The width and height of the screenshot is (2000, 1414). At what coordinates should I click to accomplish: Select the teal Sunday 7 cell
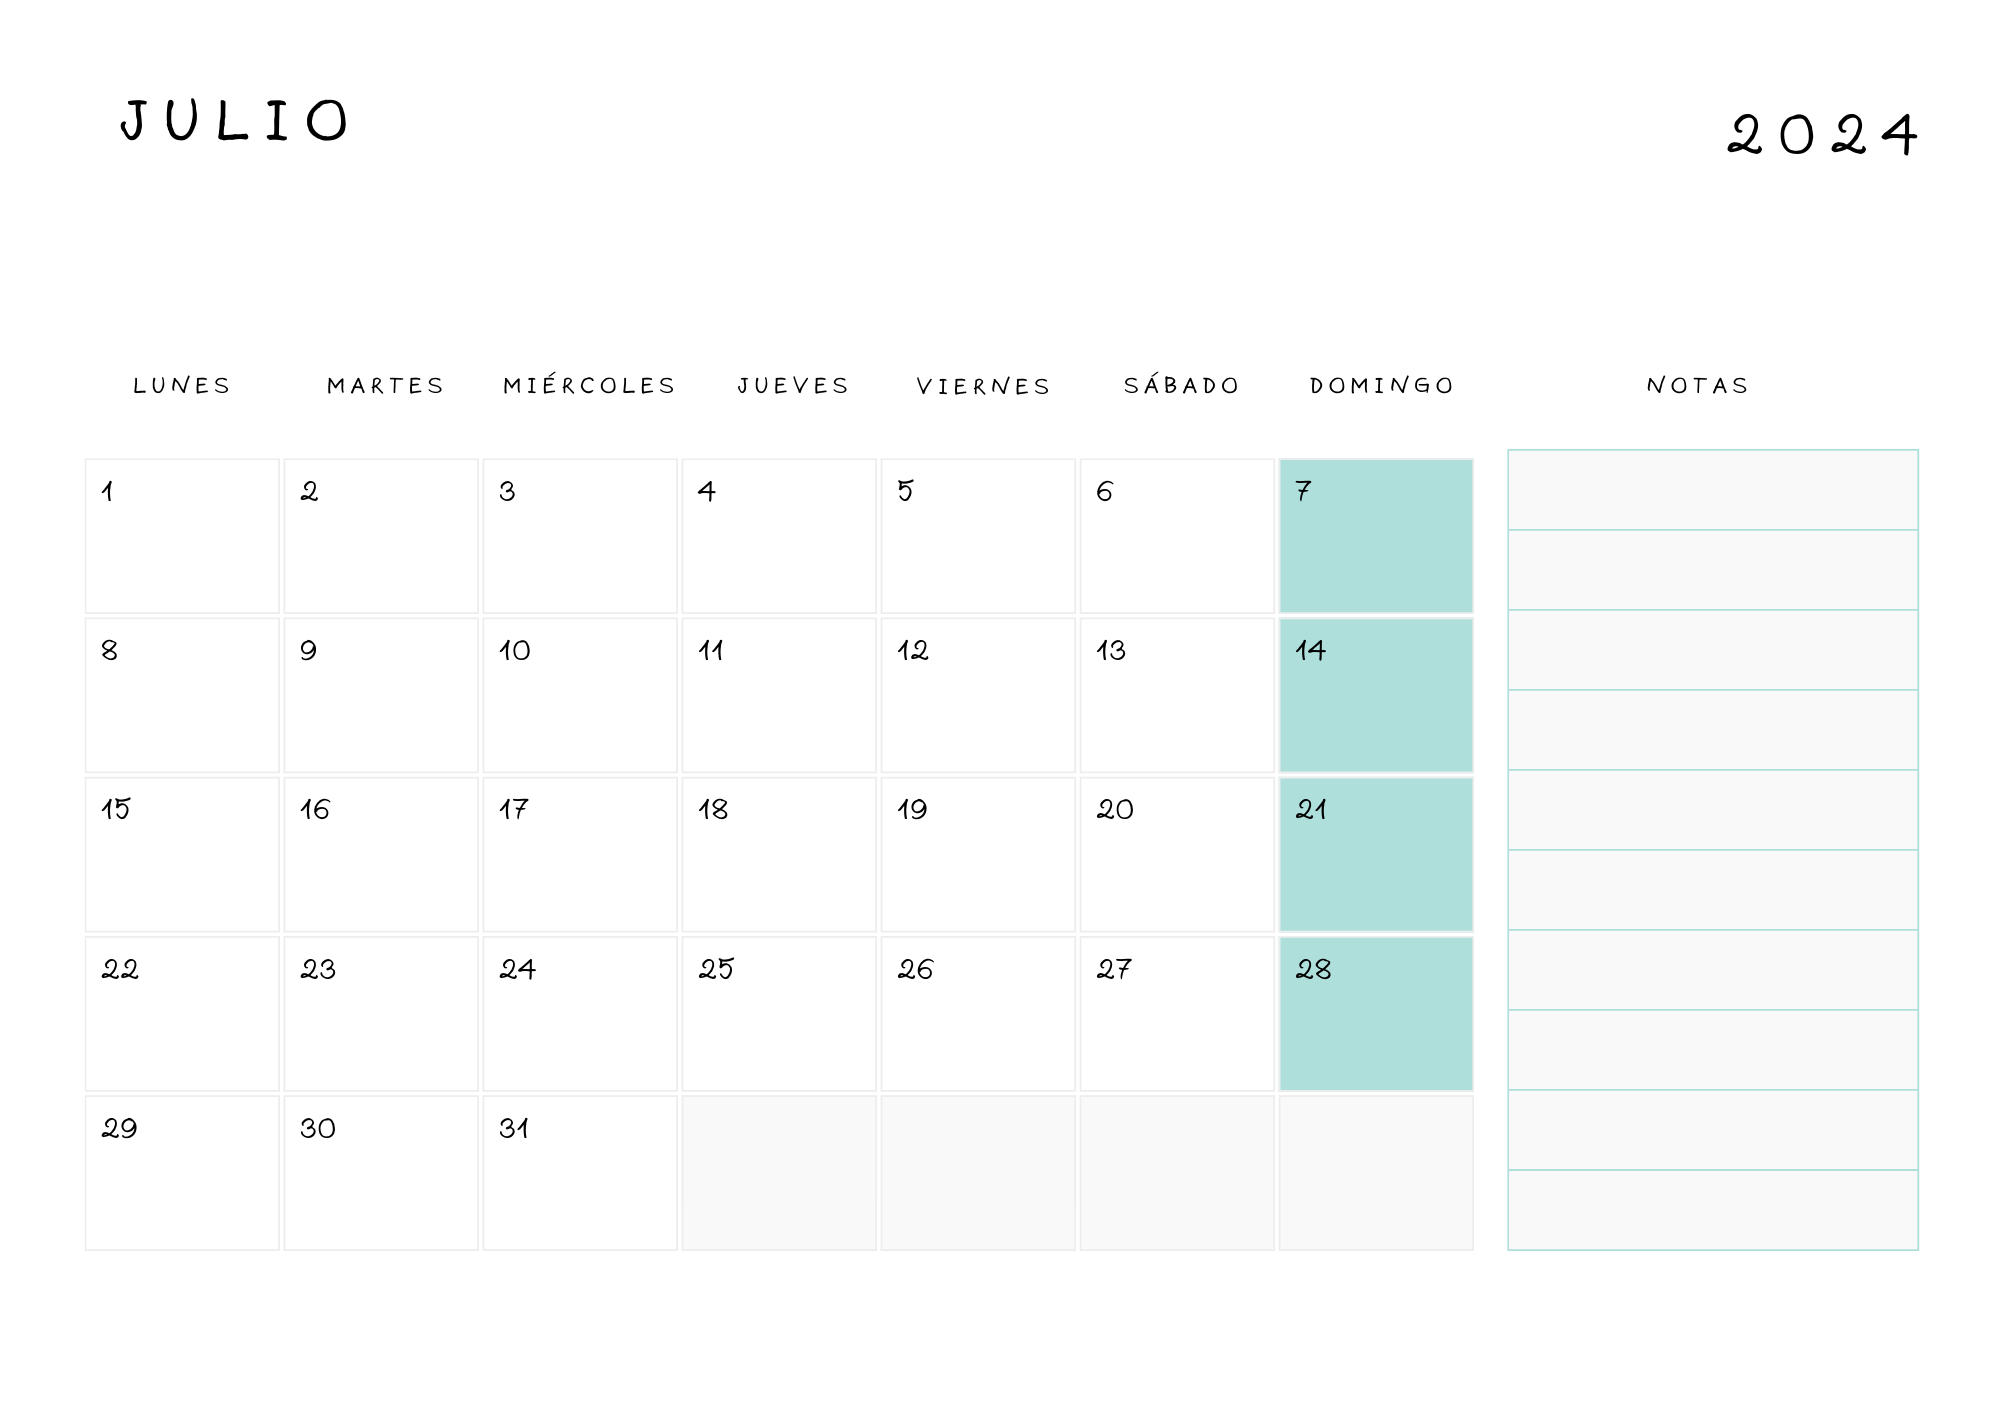click(1376, 536)
